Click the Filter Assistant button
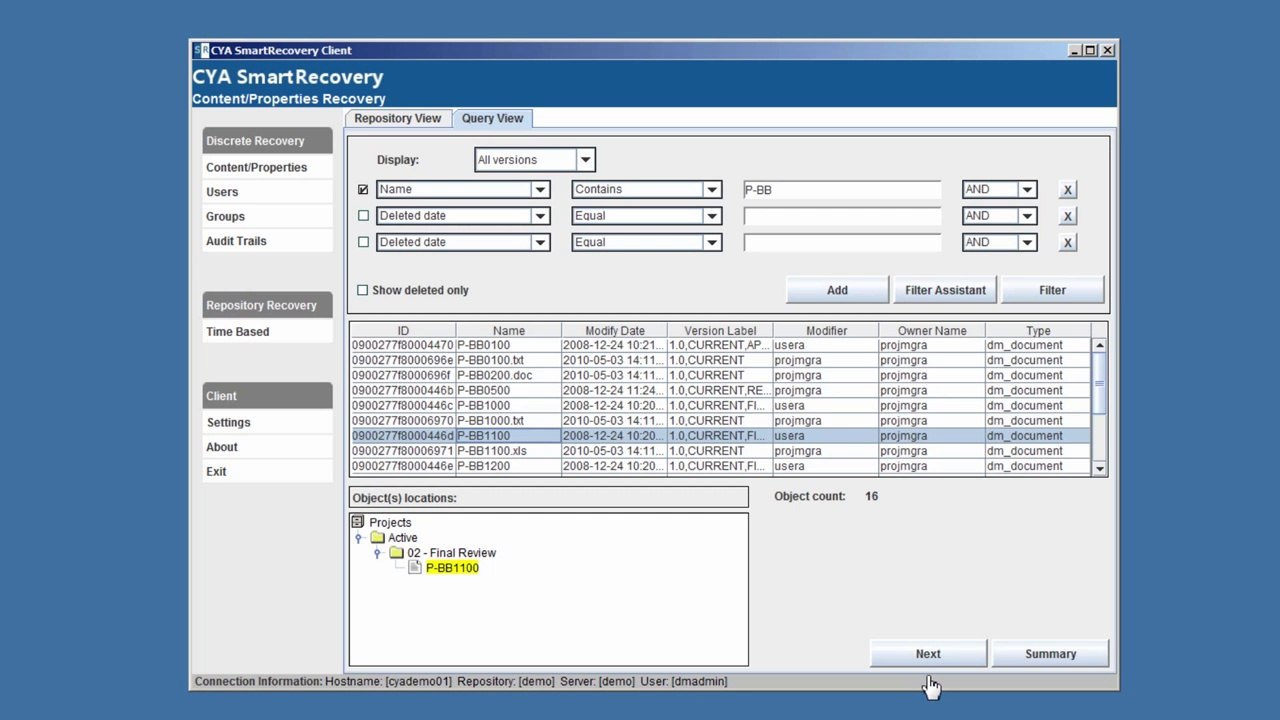This screenshot has width=1280, height=720. 945,290
